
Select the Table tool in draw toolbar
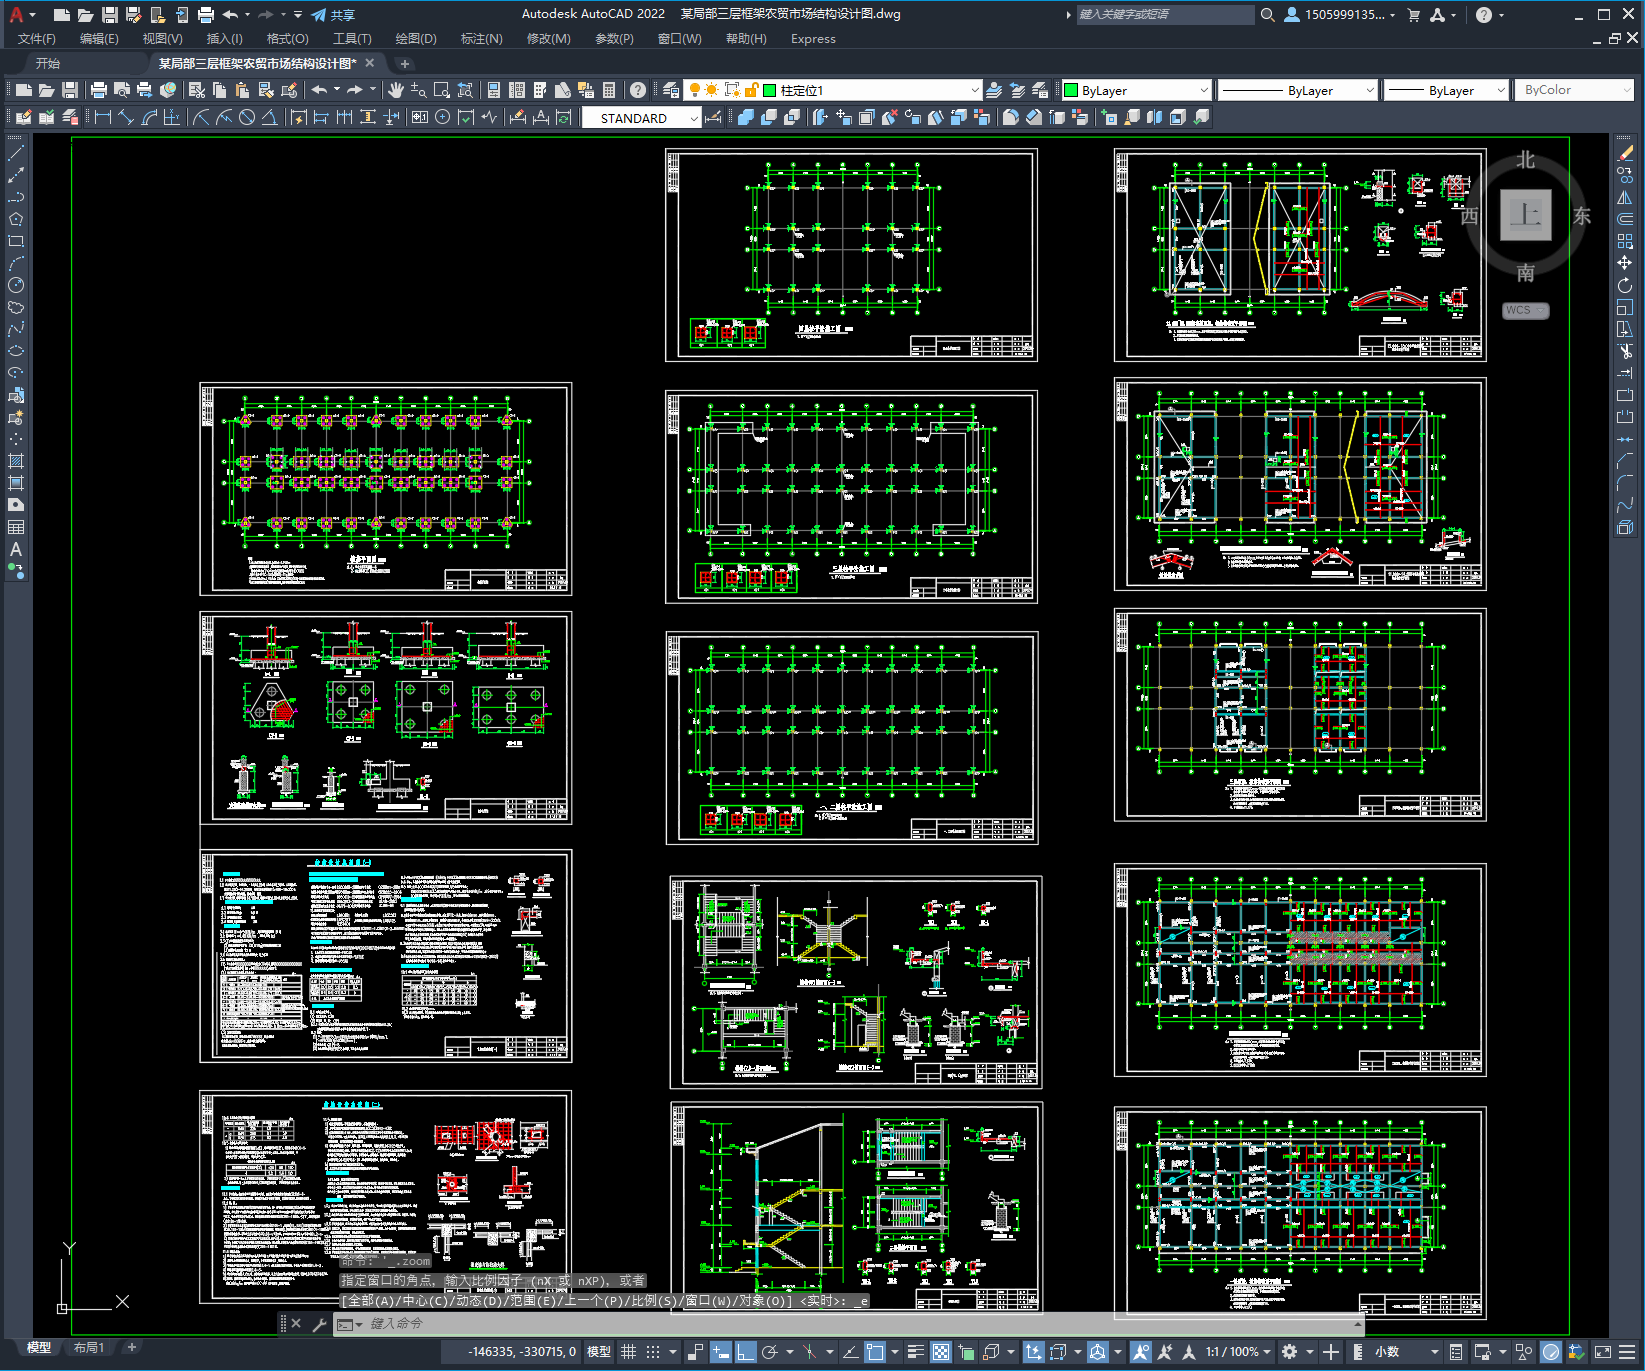point(16,527)
